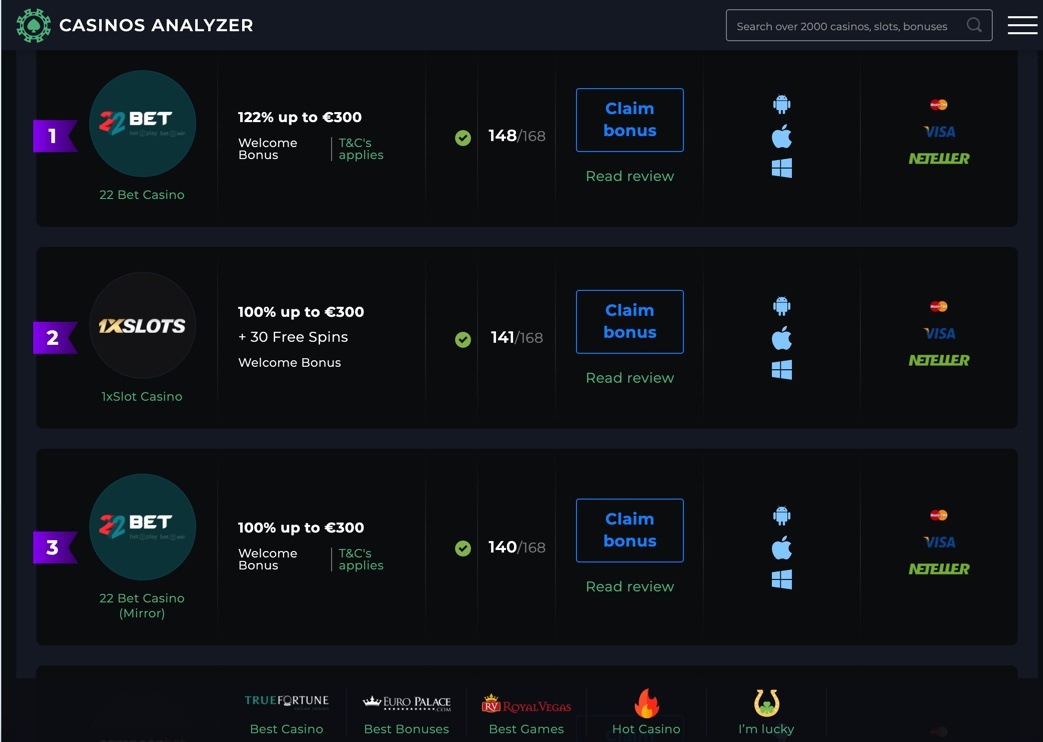Read review of 22 Bet Casino (Mirror)
Image resolution: width=1043 pixels, height=742 pixels.
pos(630,587)
